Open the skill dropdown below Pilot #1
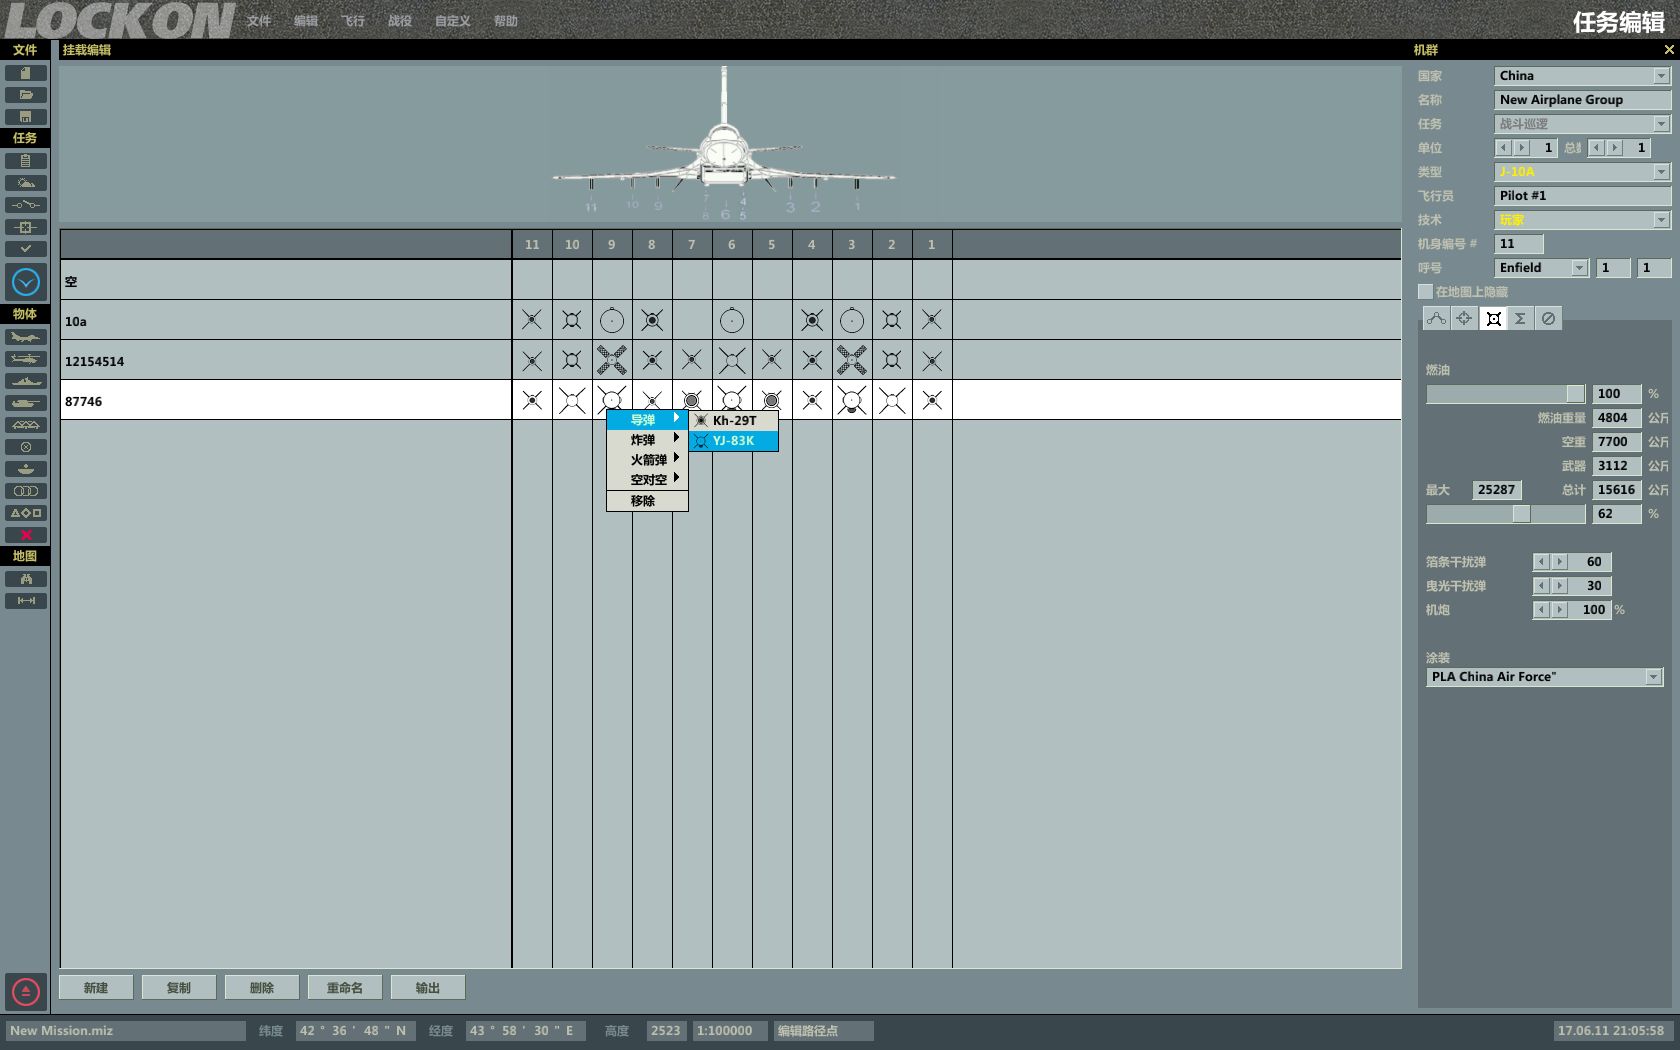Viewport: 1680px width, 1050px height. (x=1582, y=220)
